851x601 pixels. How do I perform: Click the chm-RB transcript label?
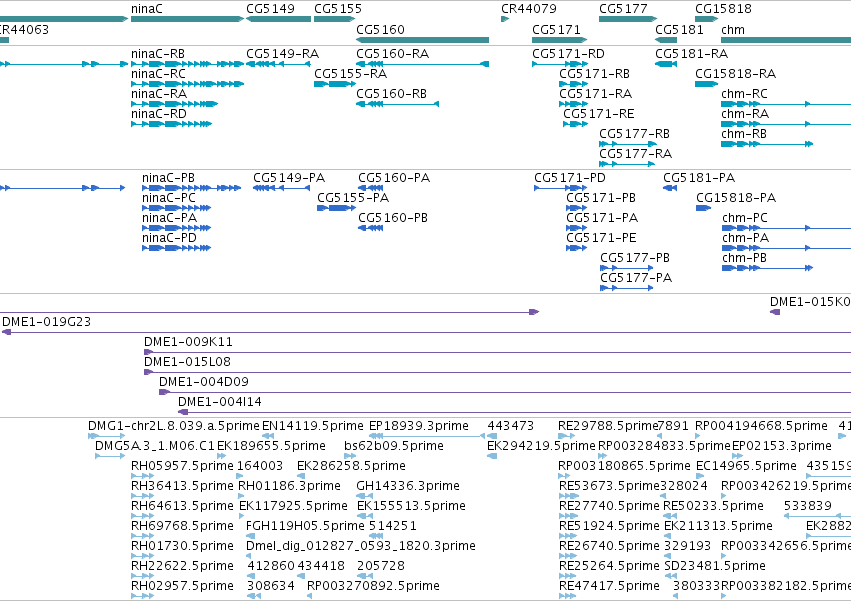tap(744, 134)
